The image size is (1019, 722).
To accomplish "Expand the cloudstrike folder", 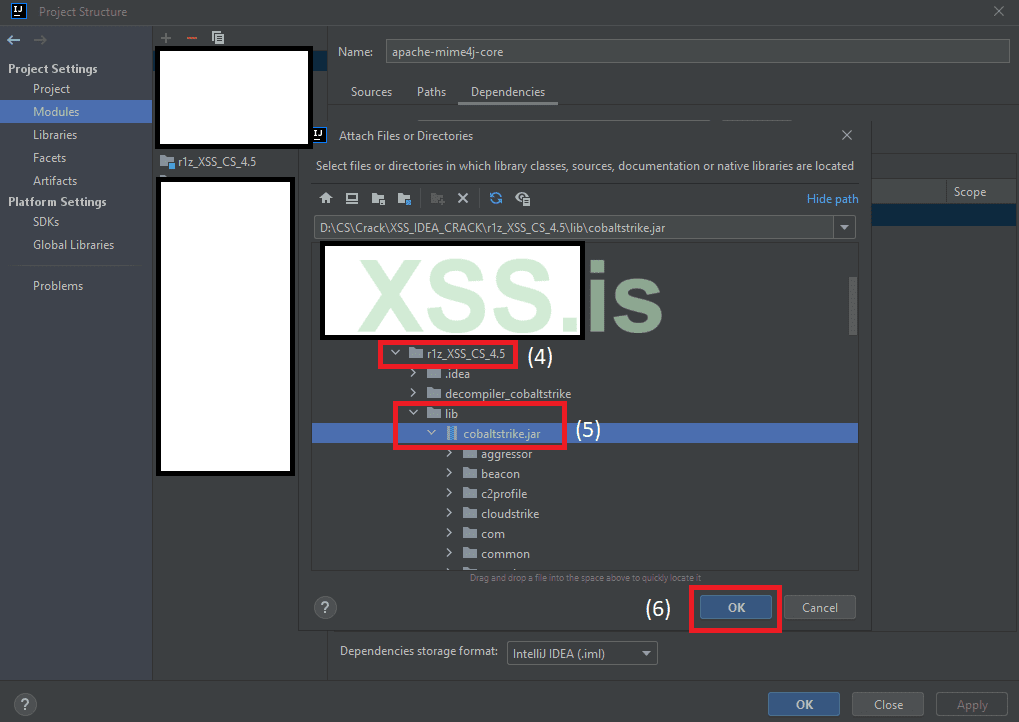I will coord(449,513).
